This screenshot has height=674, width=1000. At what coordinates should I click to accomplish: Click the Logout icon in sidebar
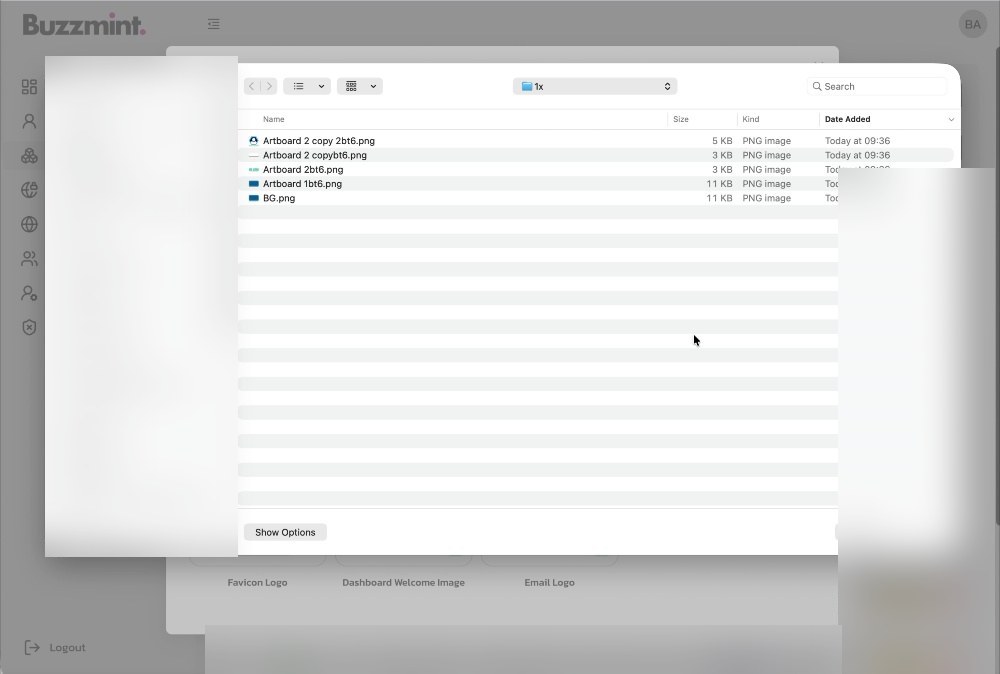pyautogui.click(x=32, y=648)
